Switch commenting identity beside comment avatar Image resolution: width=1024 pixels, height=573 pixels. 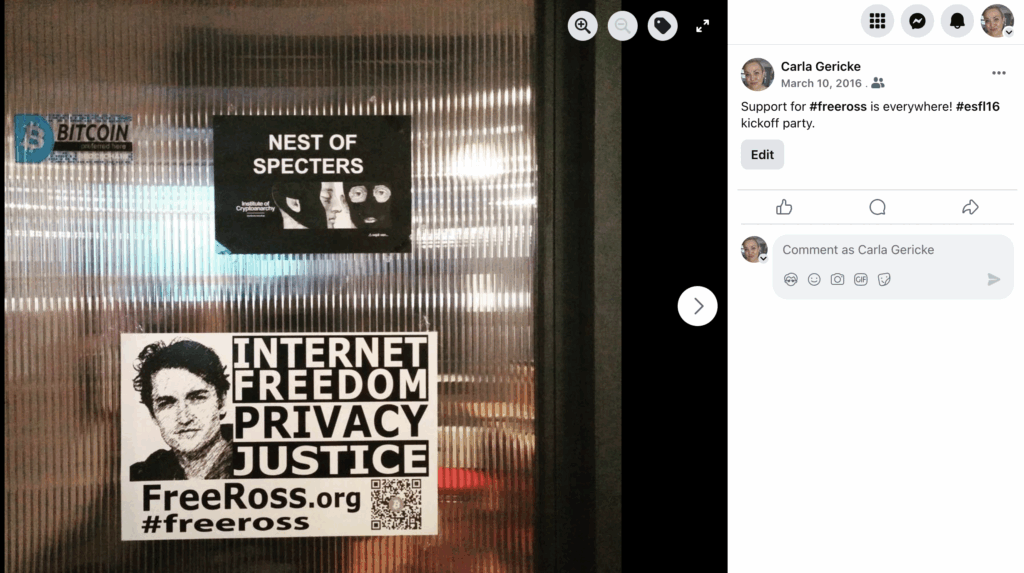point(763,258)
